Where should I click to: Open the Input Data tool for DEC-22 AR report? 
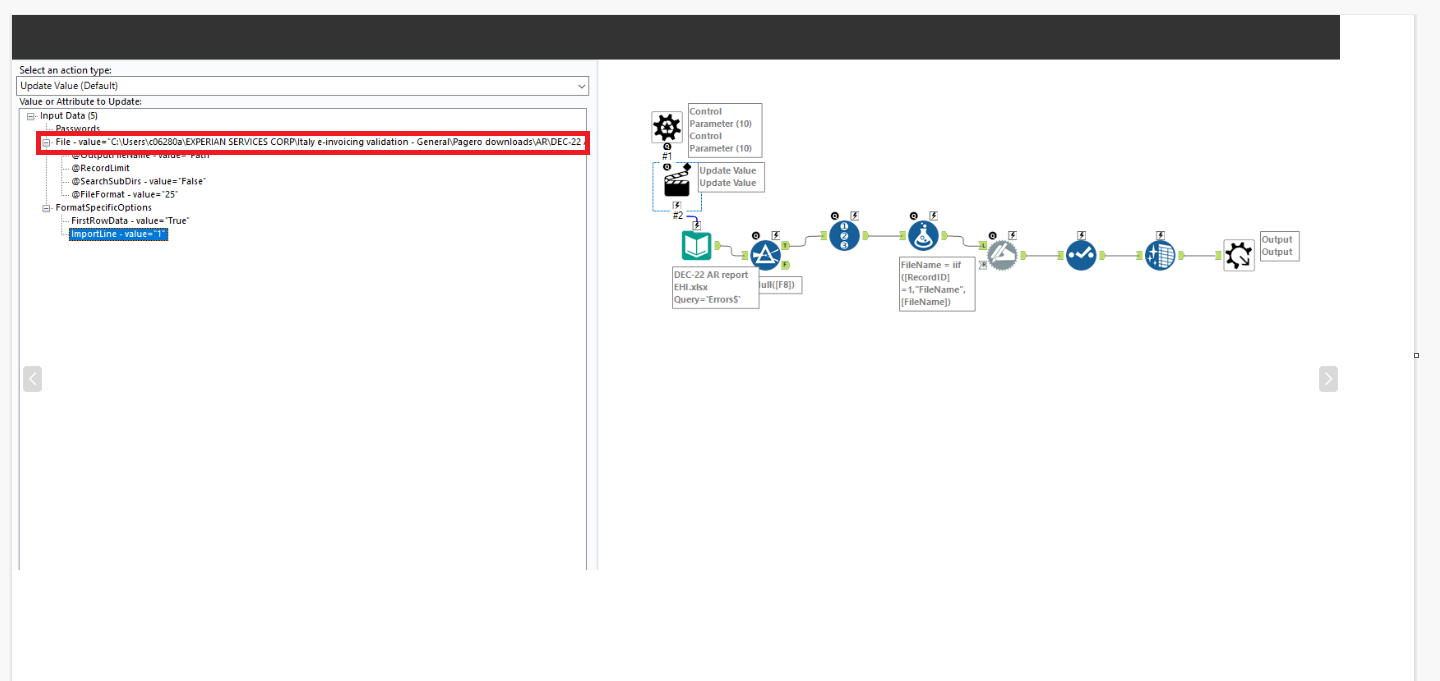[x=696, y=244]
